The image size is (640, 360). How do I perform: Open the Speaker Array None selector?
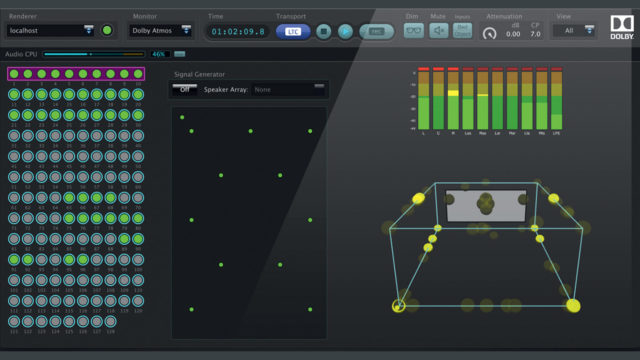coord(288,89)
